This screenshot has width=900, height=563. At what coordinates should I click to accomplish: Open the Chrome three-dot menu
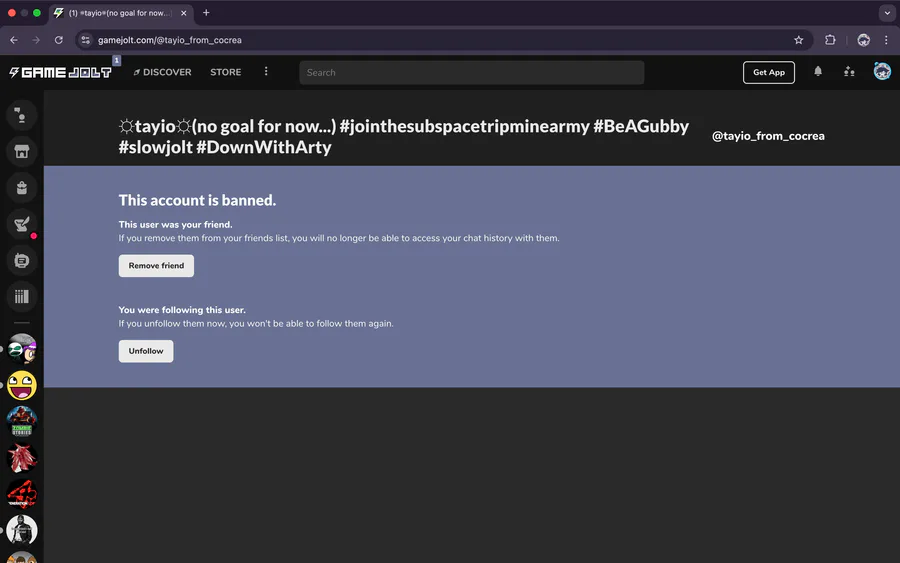point(886,40)
